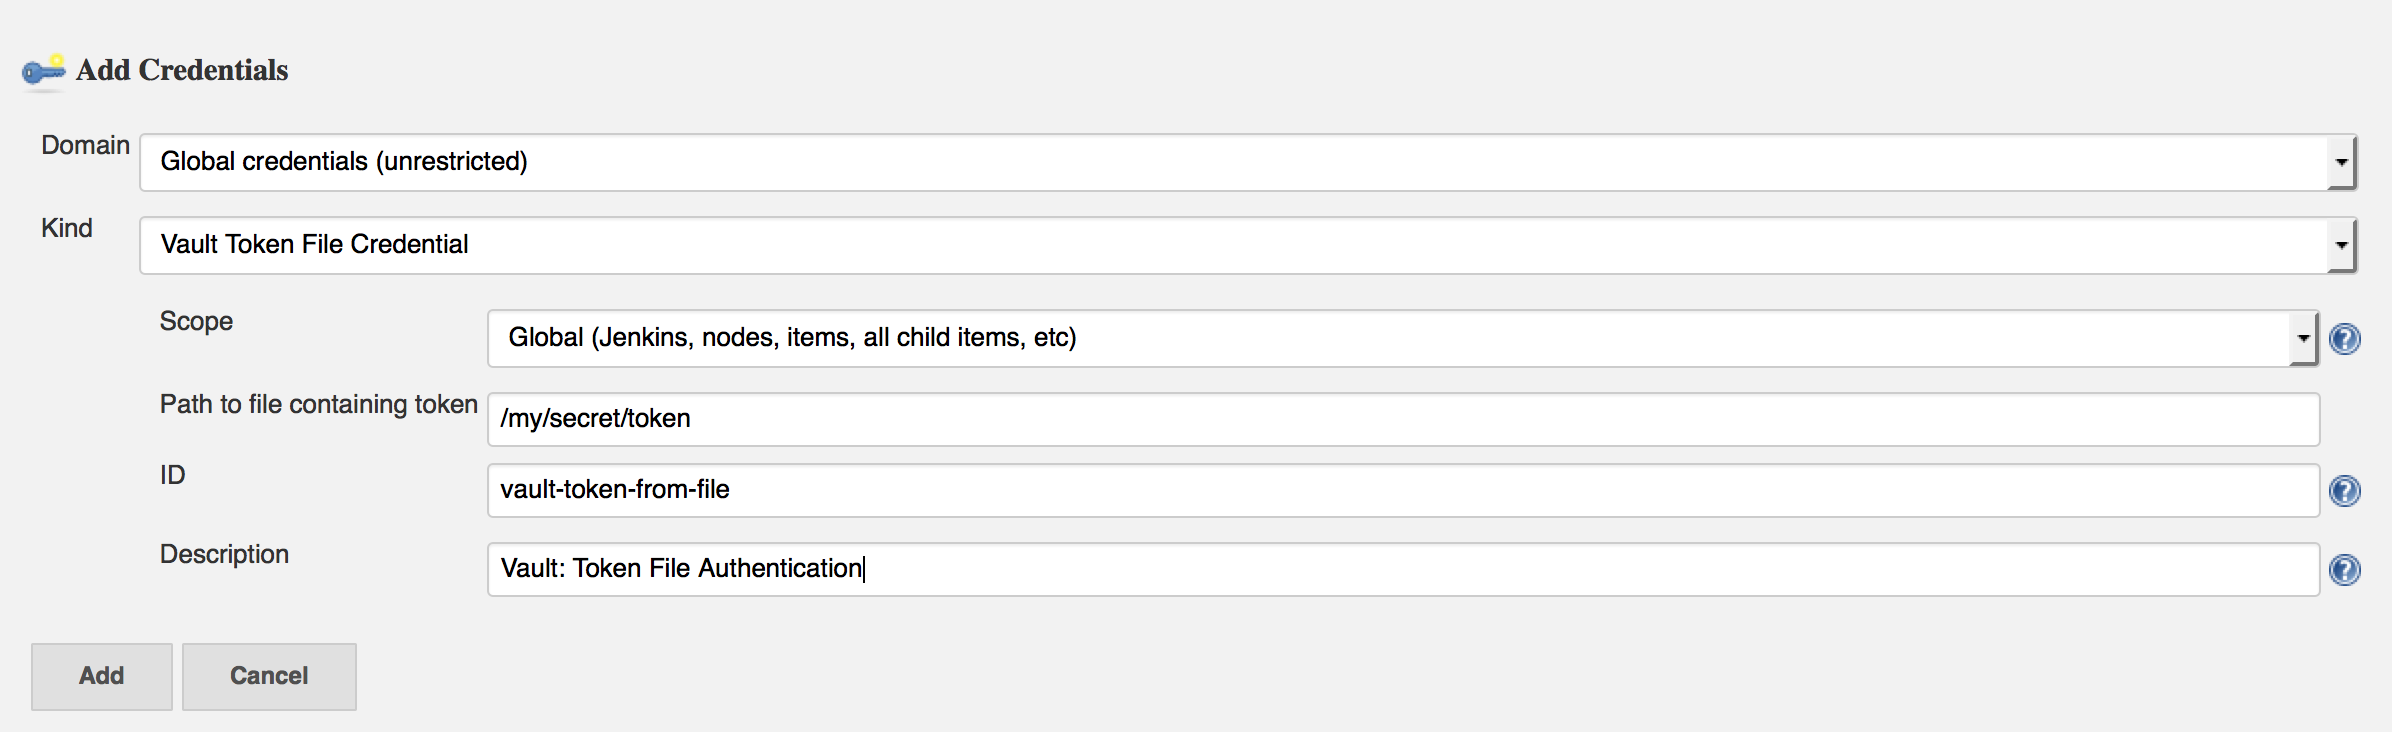Click the key icon beside Add Credentials
The height and width of the screenshot is (732, 2392).
(44, 71)
